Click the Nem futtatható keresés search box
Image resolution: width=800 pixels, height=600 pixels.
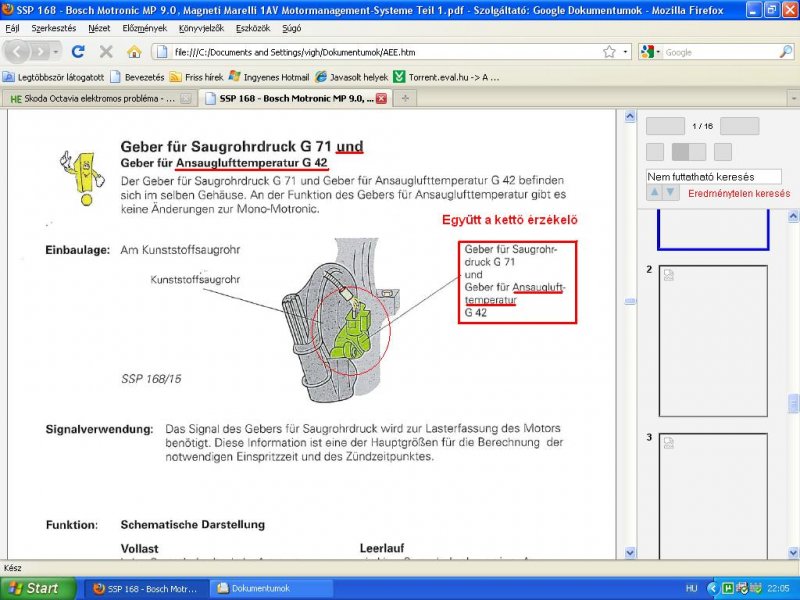[x=713, y=177]
